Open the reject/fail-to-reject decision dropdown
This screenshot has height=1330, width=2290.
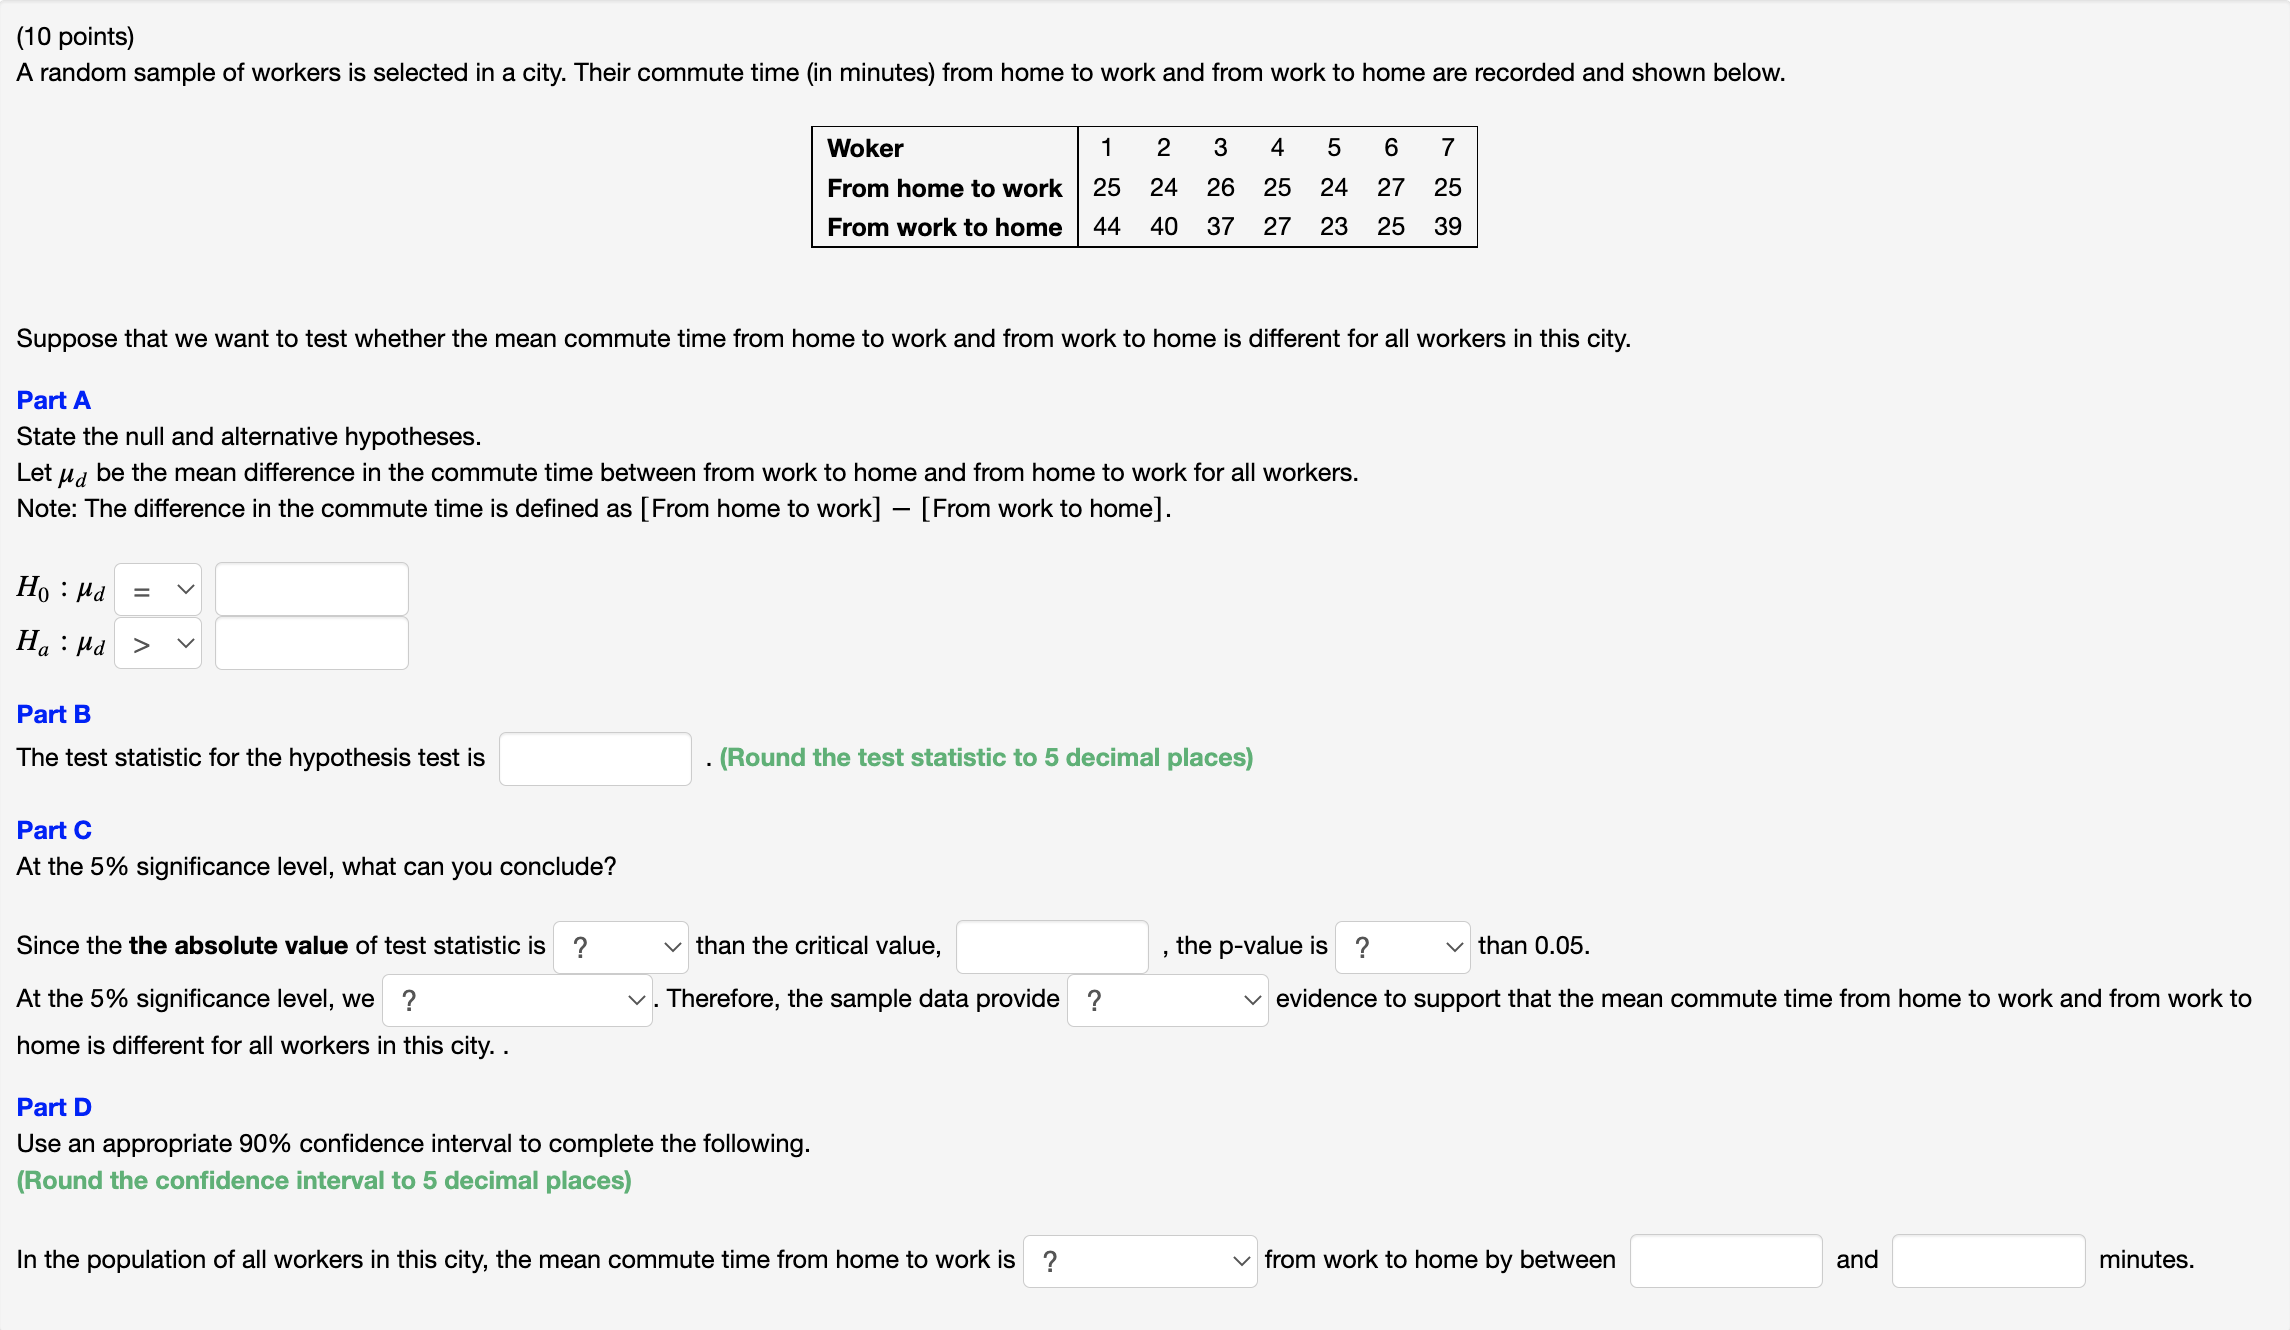[x=516, y=998]
